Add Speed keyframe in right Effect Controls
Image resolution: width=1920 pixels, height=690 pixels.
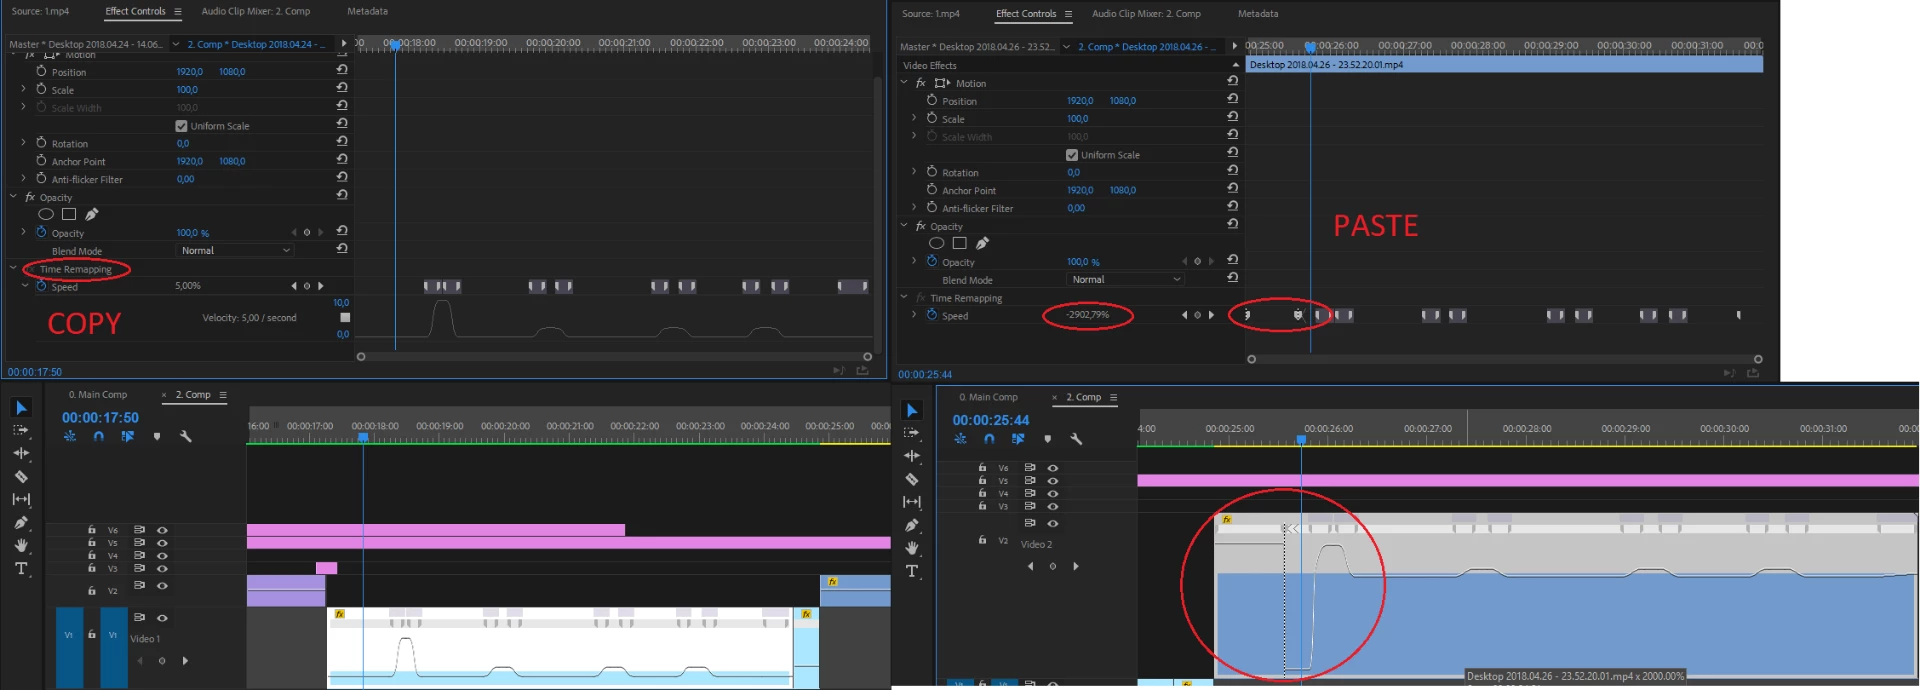[x=1197, y=315]
